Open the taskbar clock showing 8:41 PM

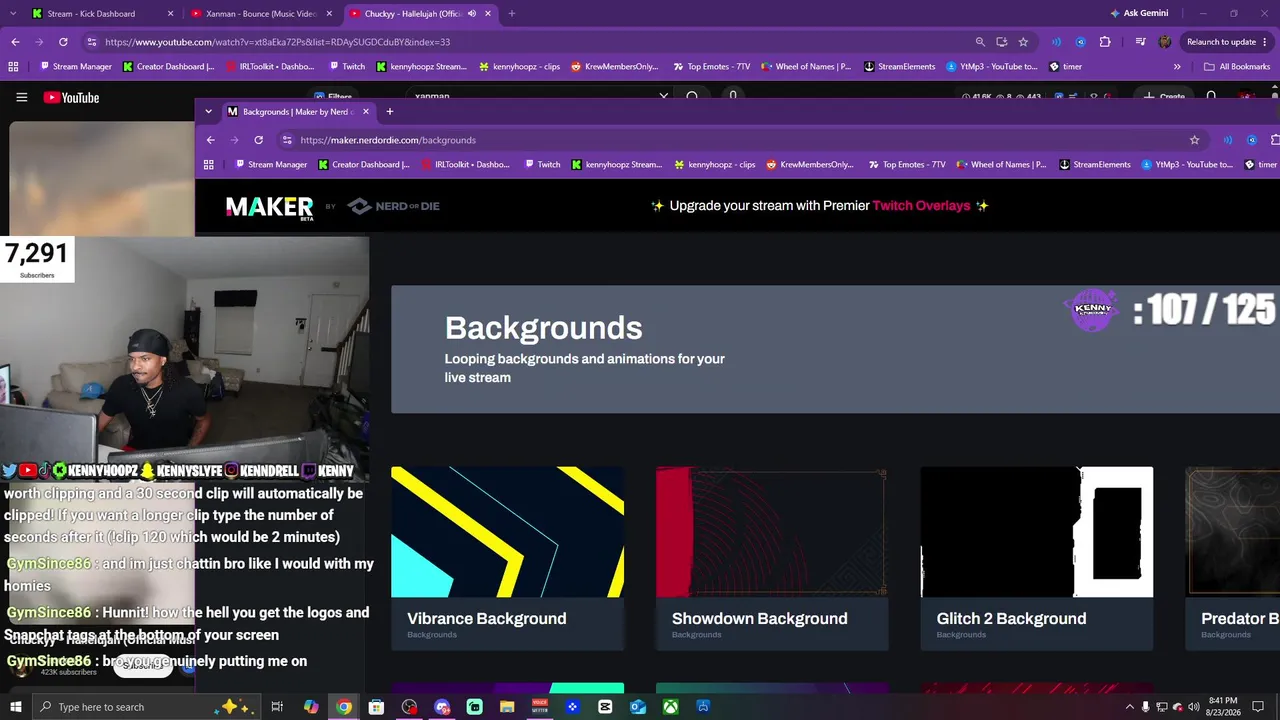[x=1223, y=707]
